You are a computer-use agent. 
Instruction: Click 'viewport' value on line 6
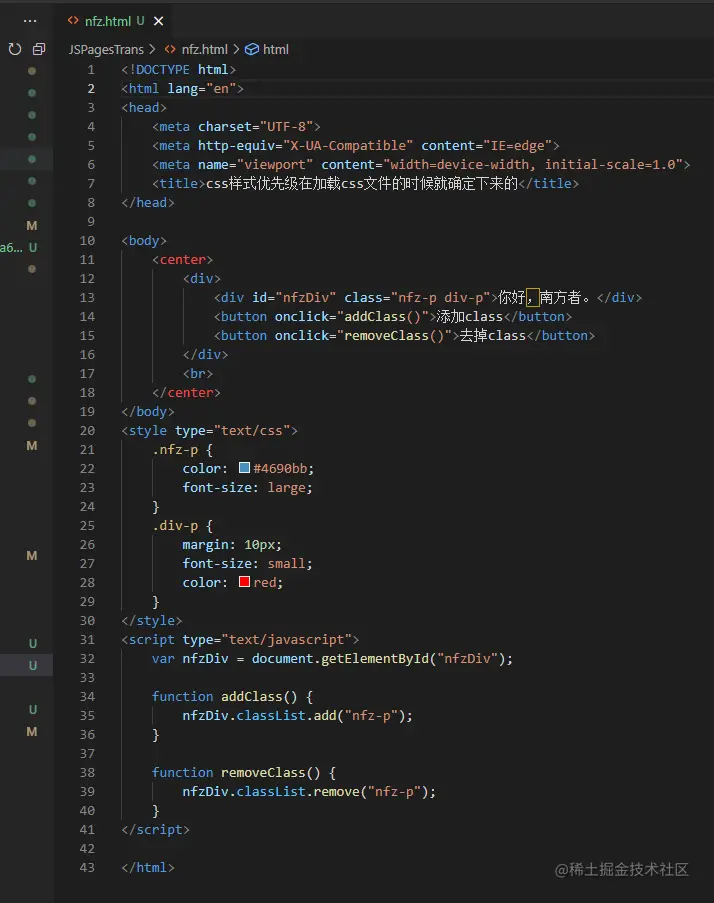(275, 165)
